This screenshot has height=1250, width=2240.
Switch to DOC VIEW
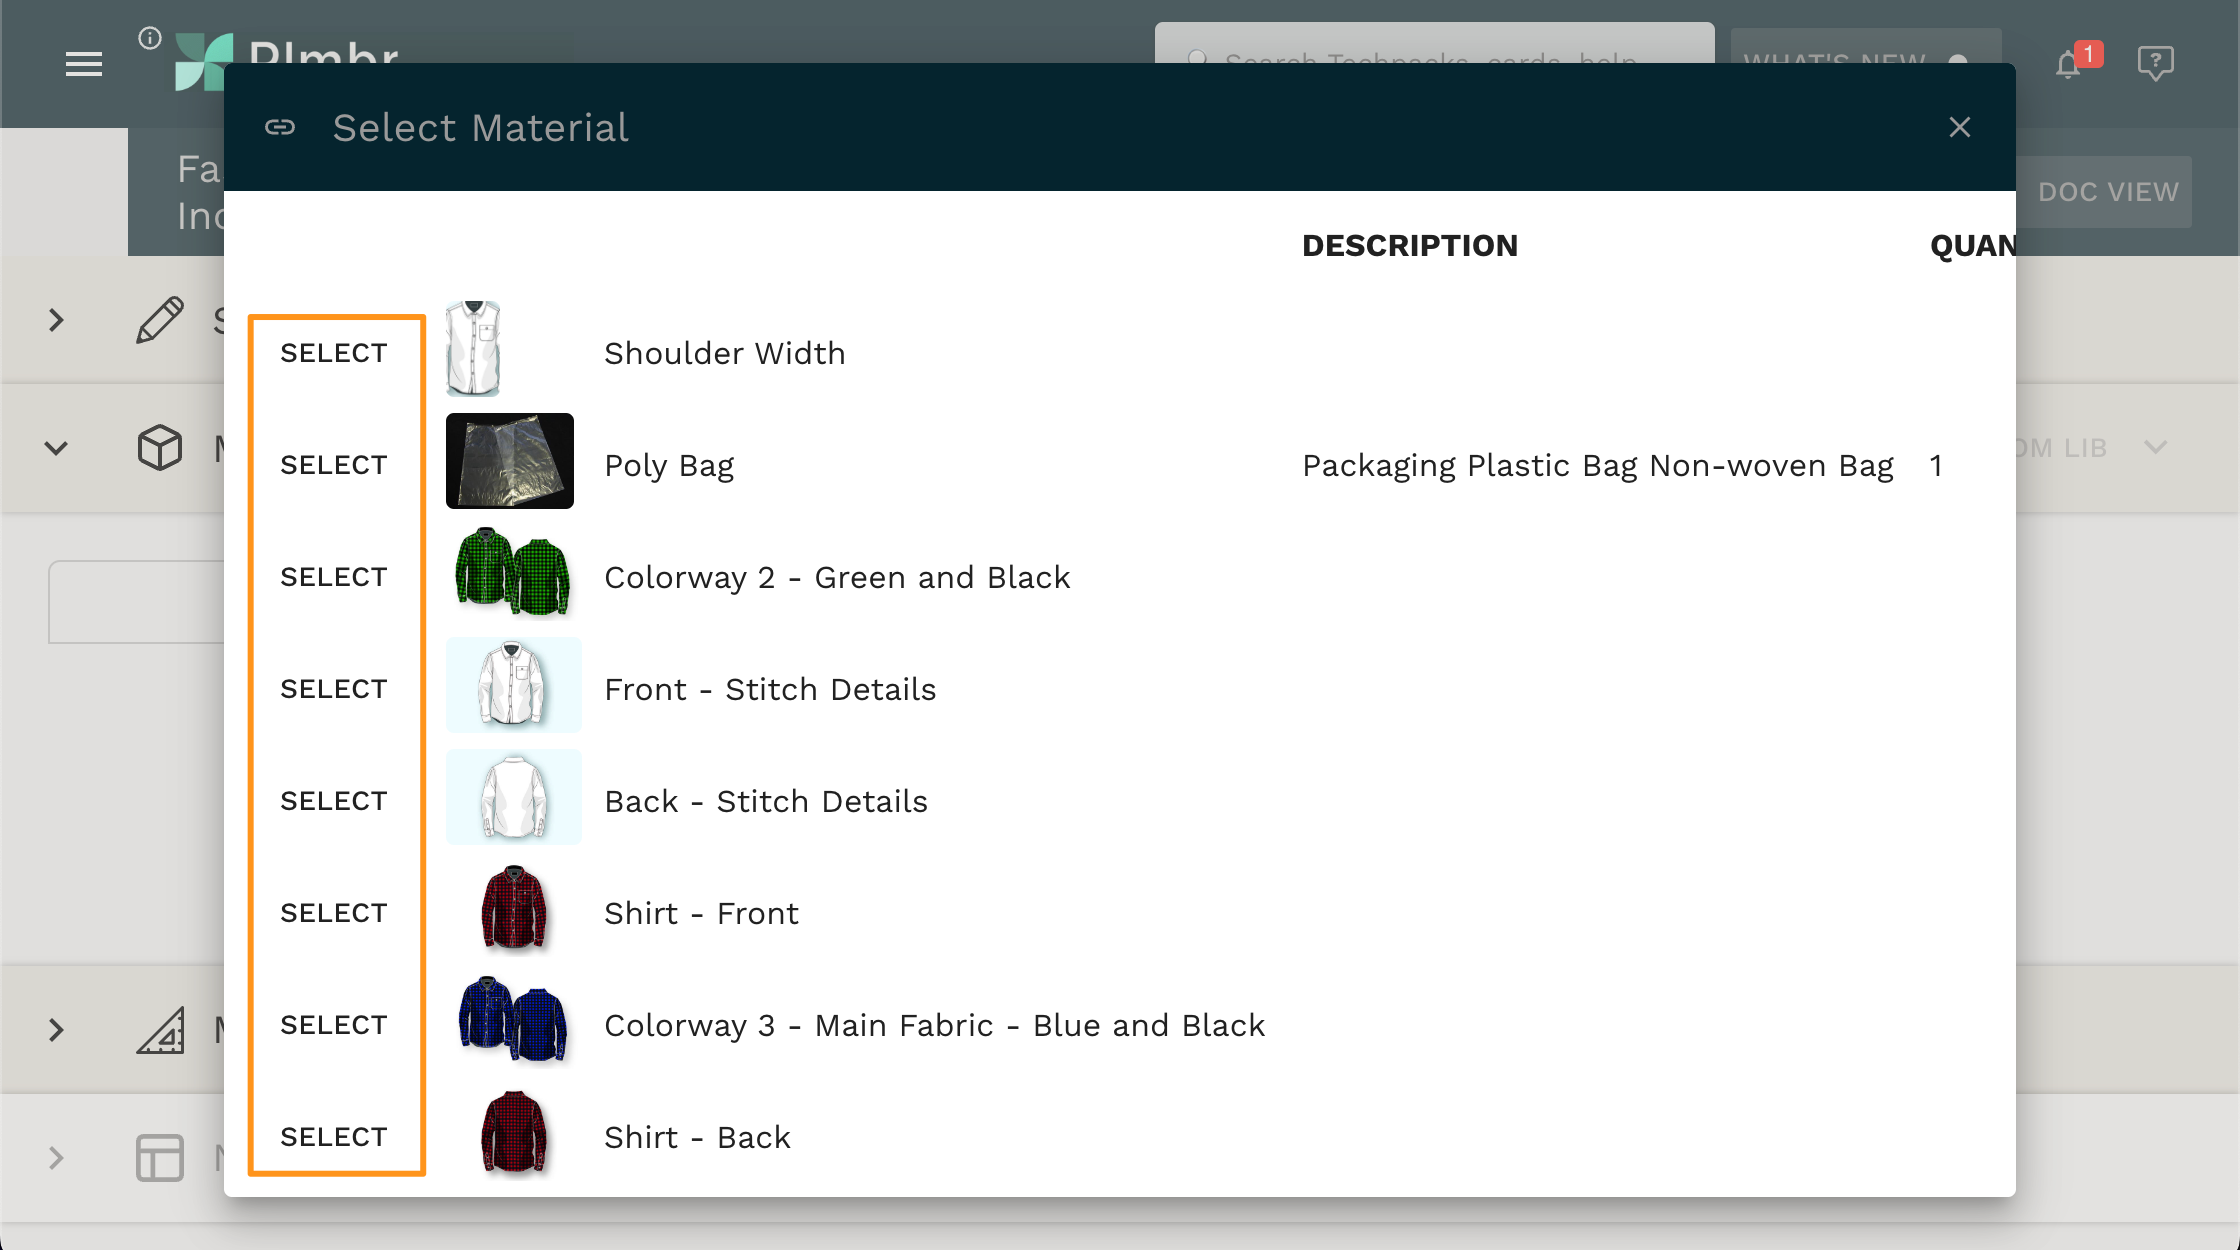coord(2108,192)
